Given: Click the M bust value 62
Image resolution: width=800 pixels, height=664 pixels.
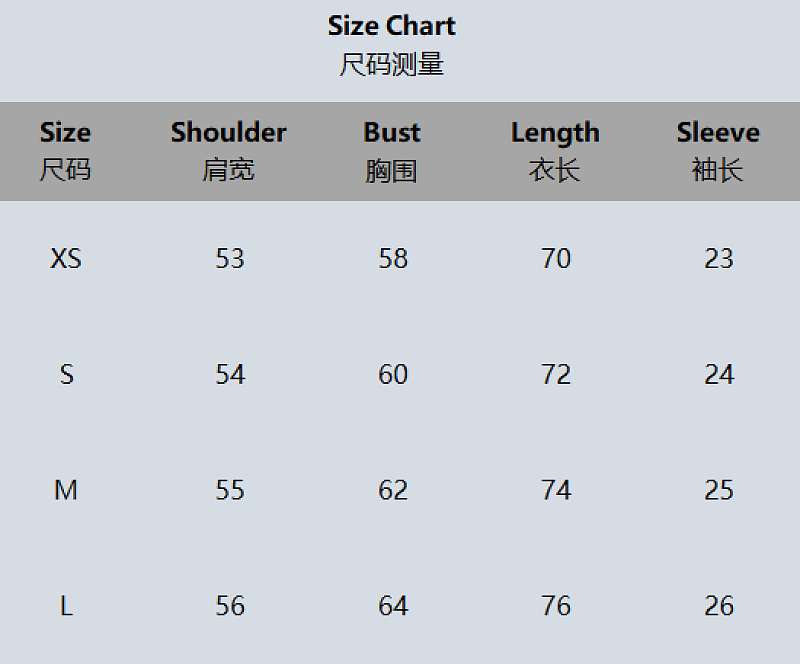Looking at the screenshot, I should tap(393, 490).
